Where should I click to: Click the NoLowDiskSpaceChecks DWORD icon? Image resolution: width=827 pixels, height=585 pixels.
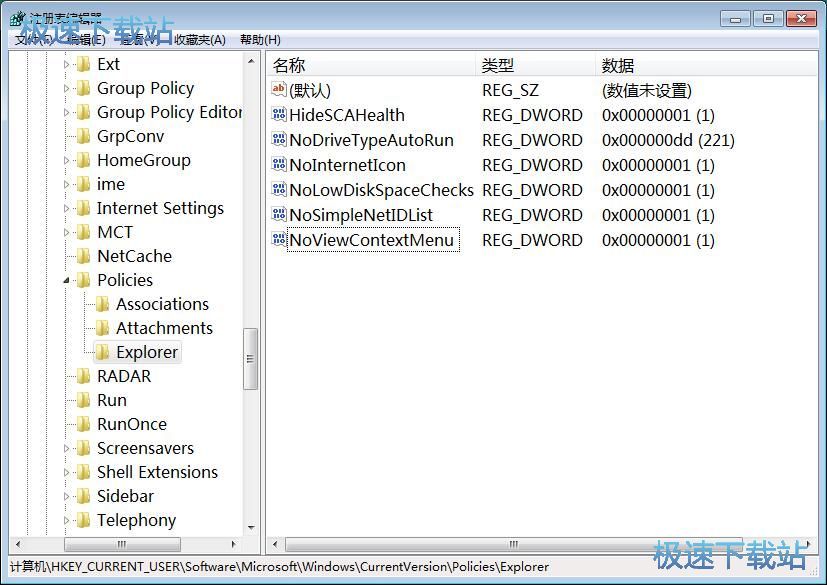tap(279, 189)
